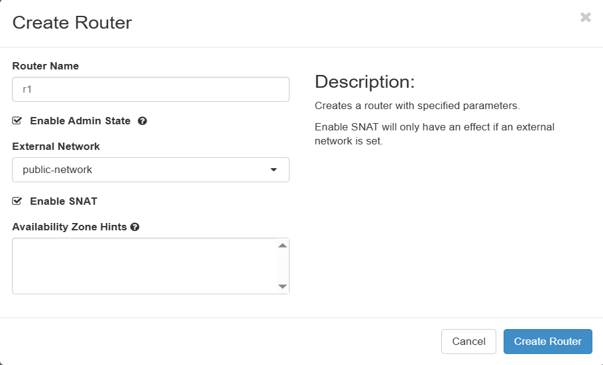Click the public-network selected value

(x=57, y=170)
